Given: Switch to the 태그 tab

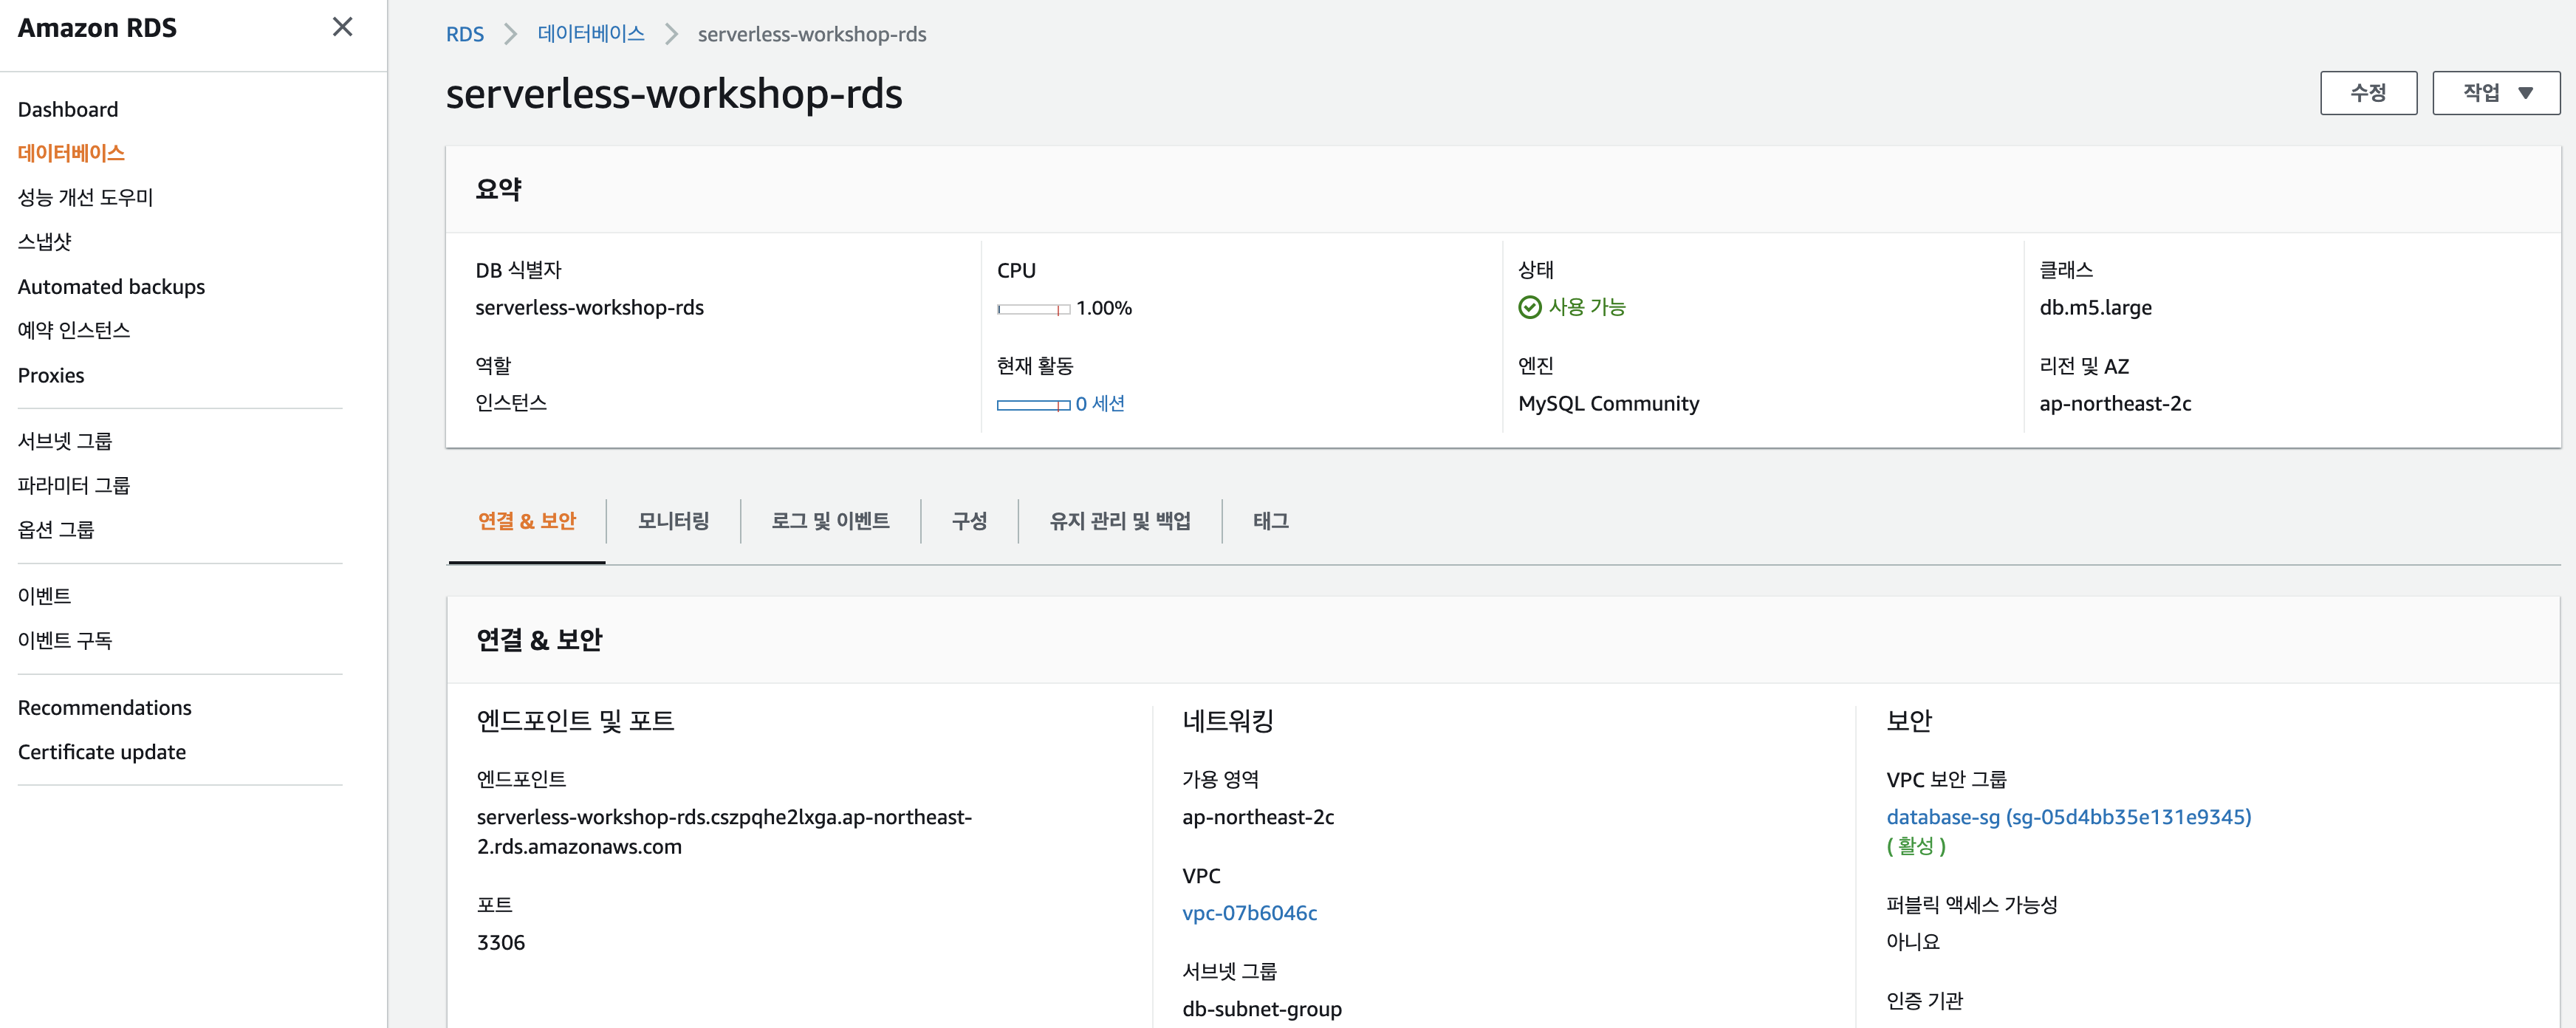Looking at the screenshot, I should (x=1271, y=521).
